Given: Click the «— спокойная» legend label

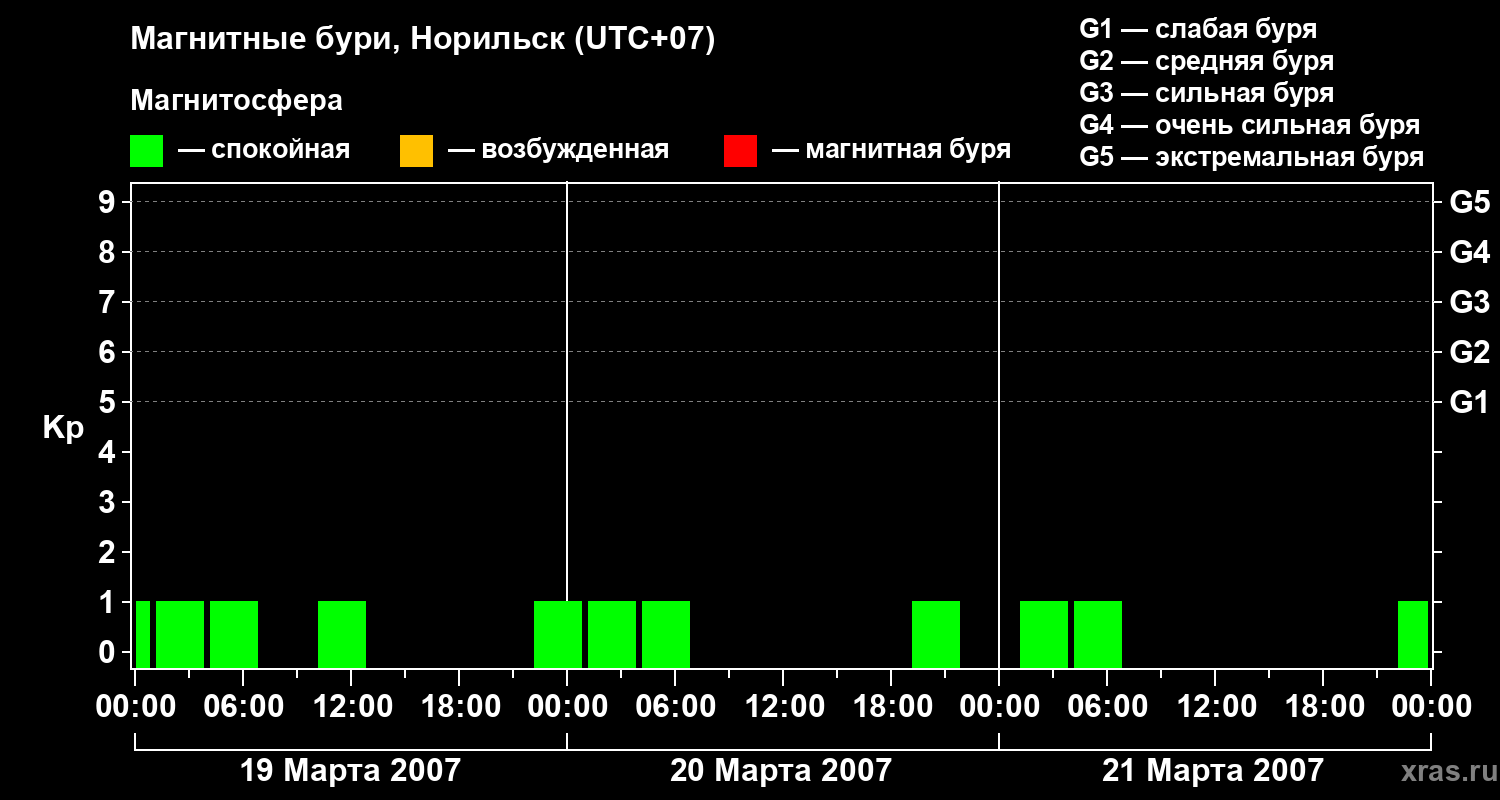Looking at the screenshot, I should [x=264, y=151].
